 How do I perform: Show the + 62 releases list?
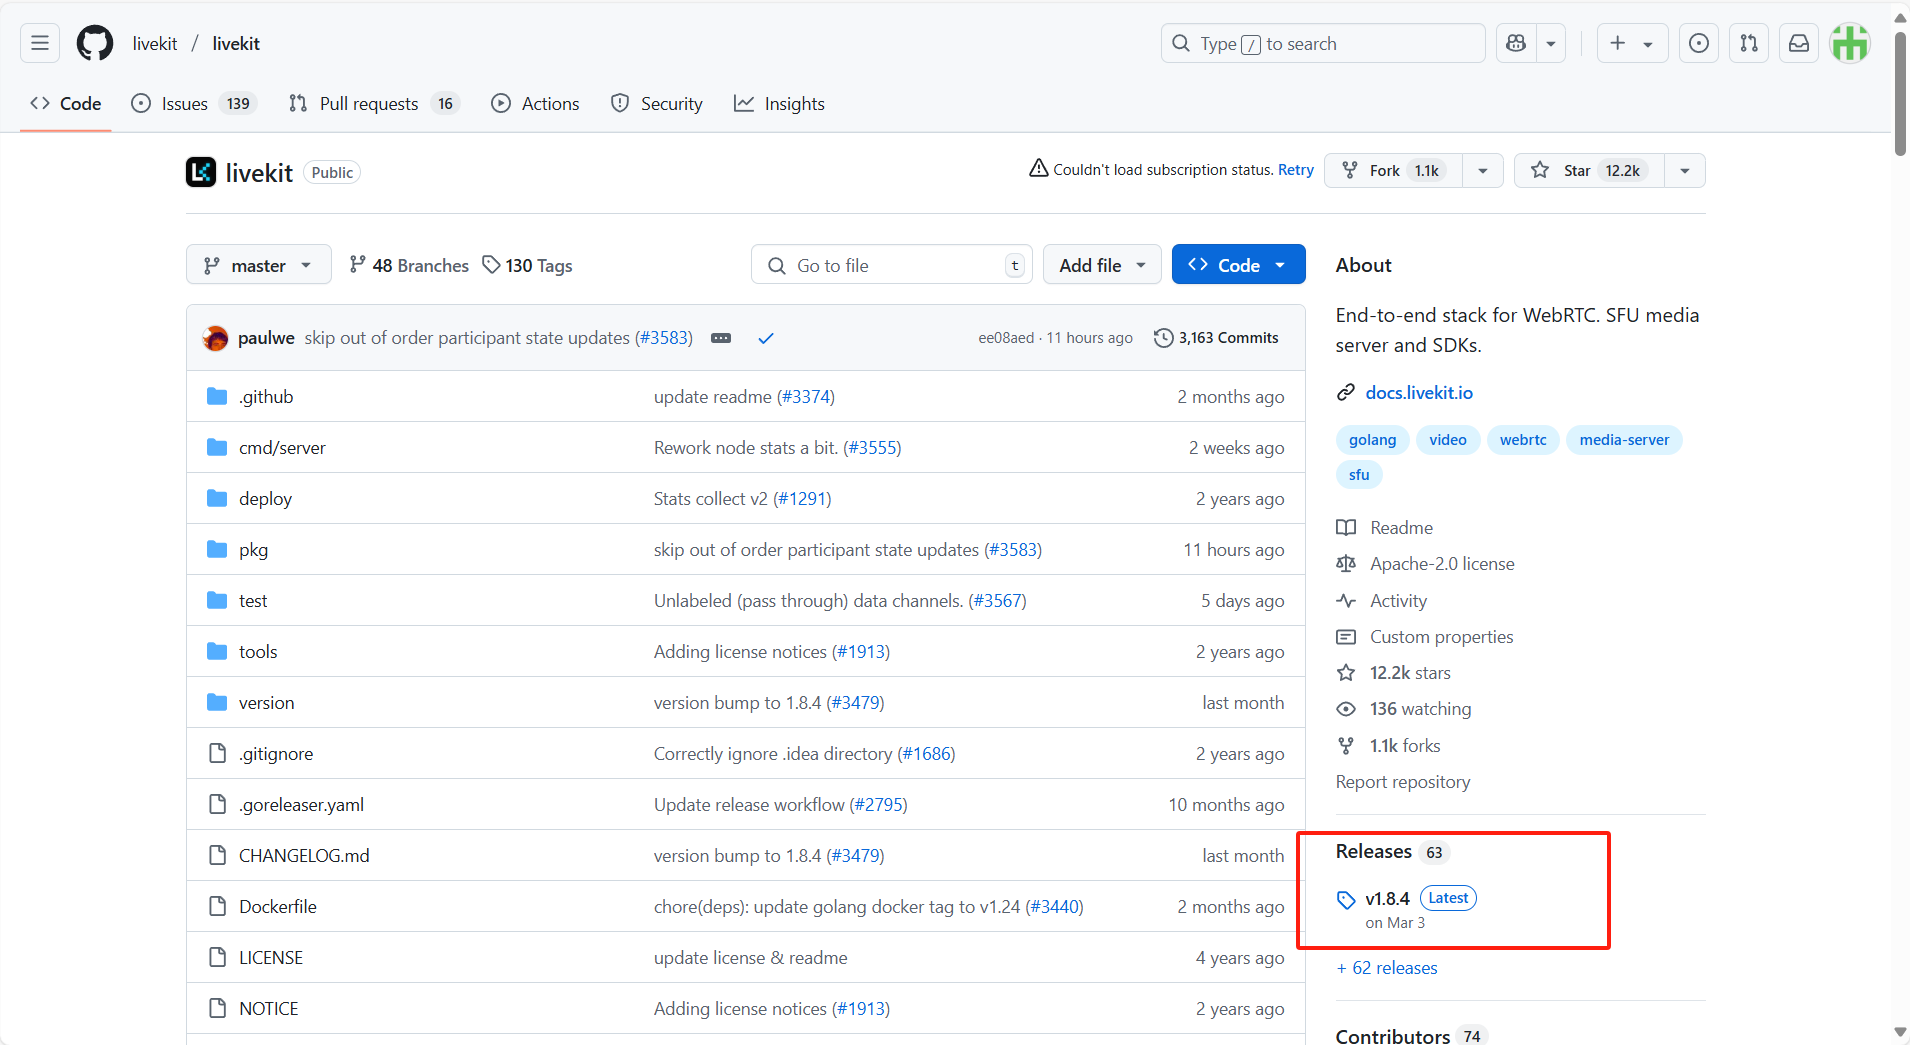click(x=1387, y=968)
